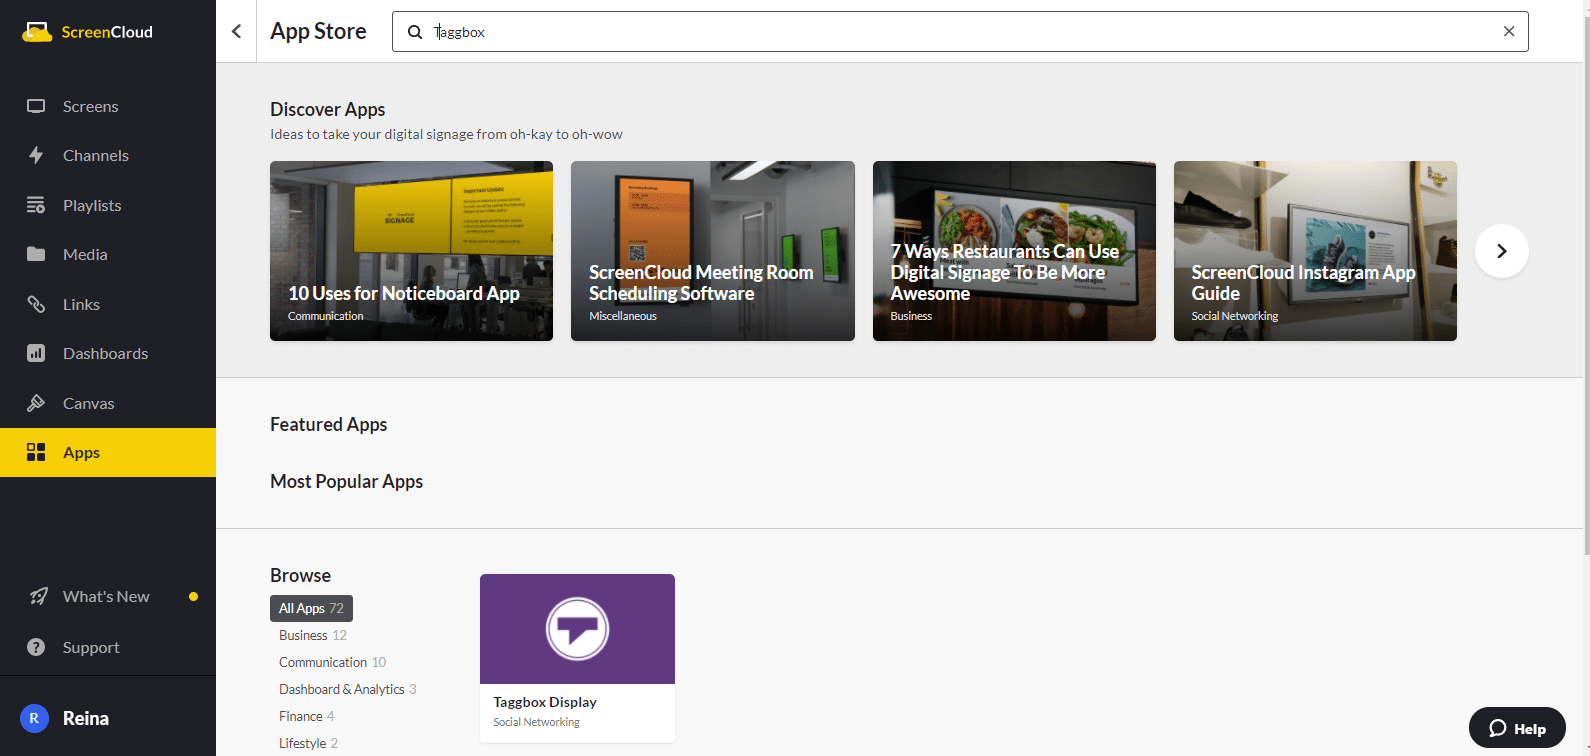Click the Media folder icon
Viewport: 1590px width, 756px height.
(x=36, y=254)
